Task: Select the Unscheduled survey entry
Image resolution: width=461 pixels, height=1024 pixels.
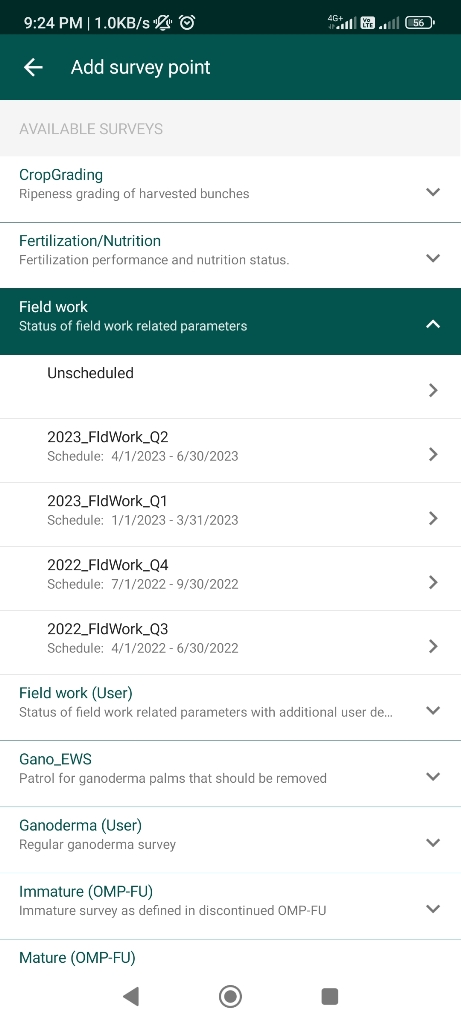Action: click(230, 387)
